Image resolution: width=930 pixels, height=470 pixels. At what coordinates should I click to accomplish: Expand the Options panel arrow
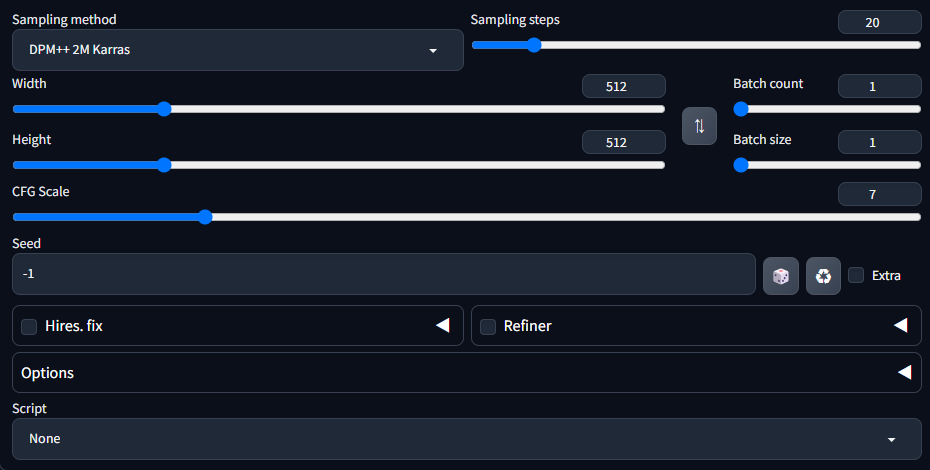(x=904, y=372)
